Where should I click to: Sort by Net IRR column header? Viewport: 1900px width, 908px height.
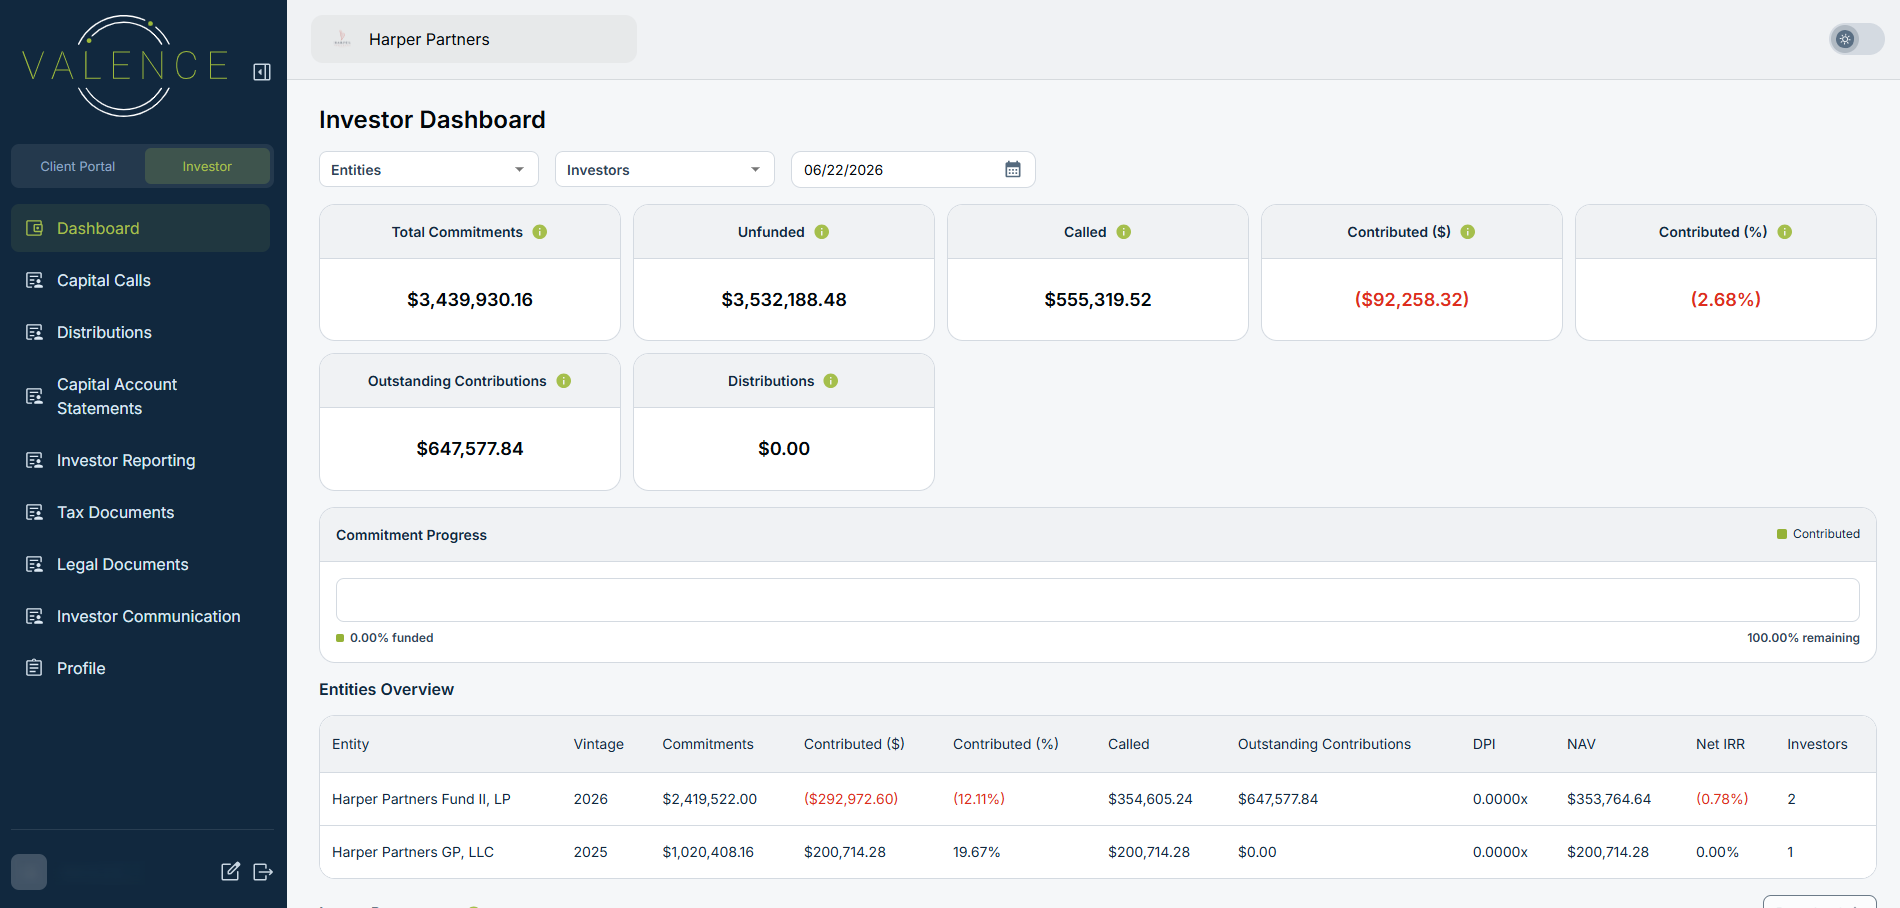[1720, 744]
